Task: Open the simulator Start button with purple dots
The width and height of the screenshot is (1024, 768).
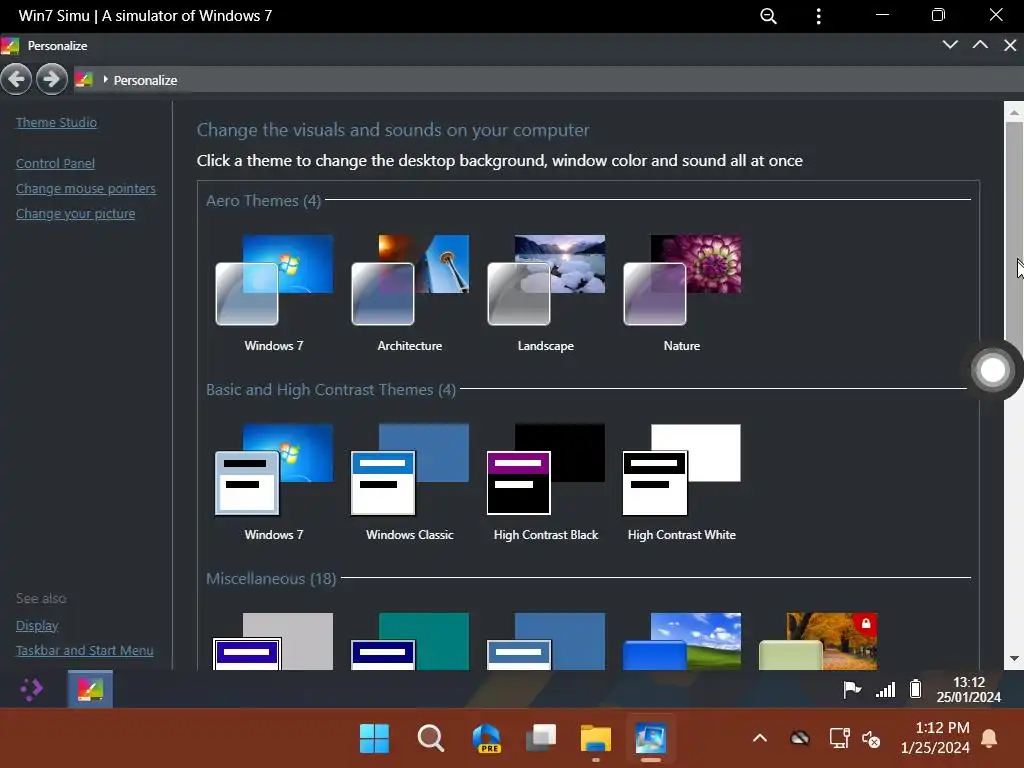Action: coord(31,689)
